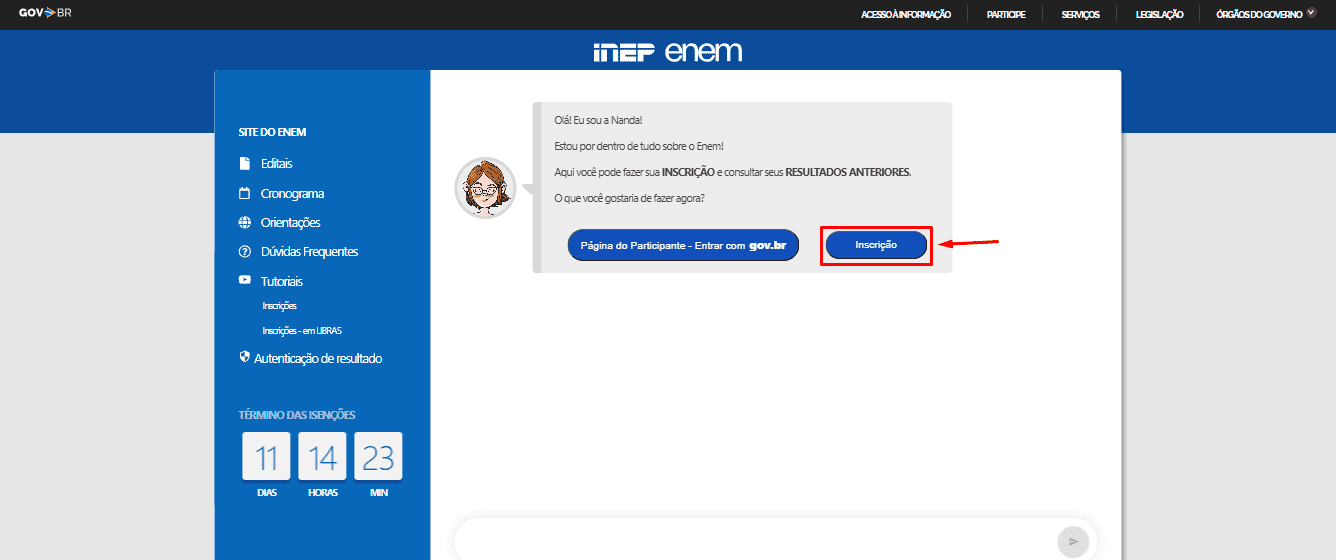Open Inscrições - em LIBRAS tutorial link

click(302, 330)
